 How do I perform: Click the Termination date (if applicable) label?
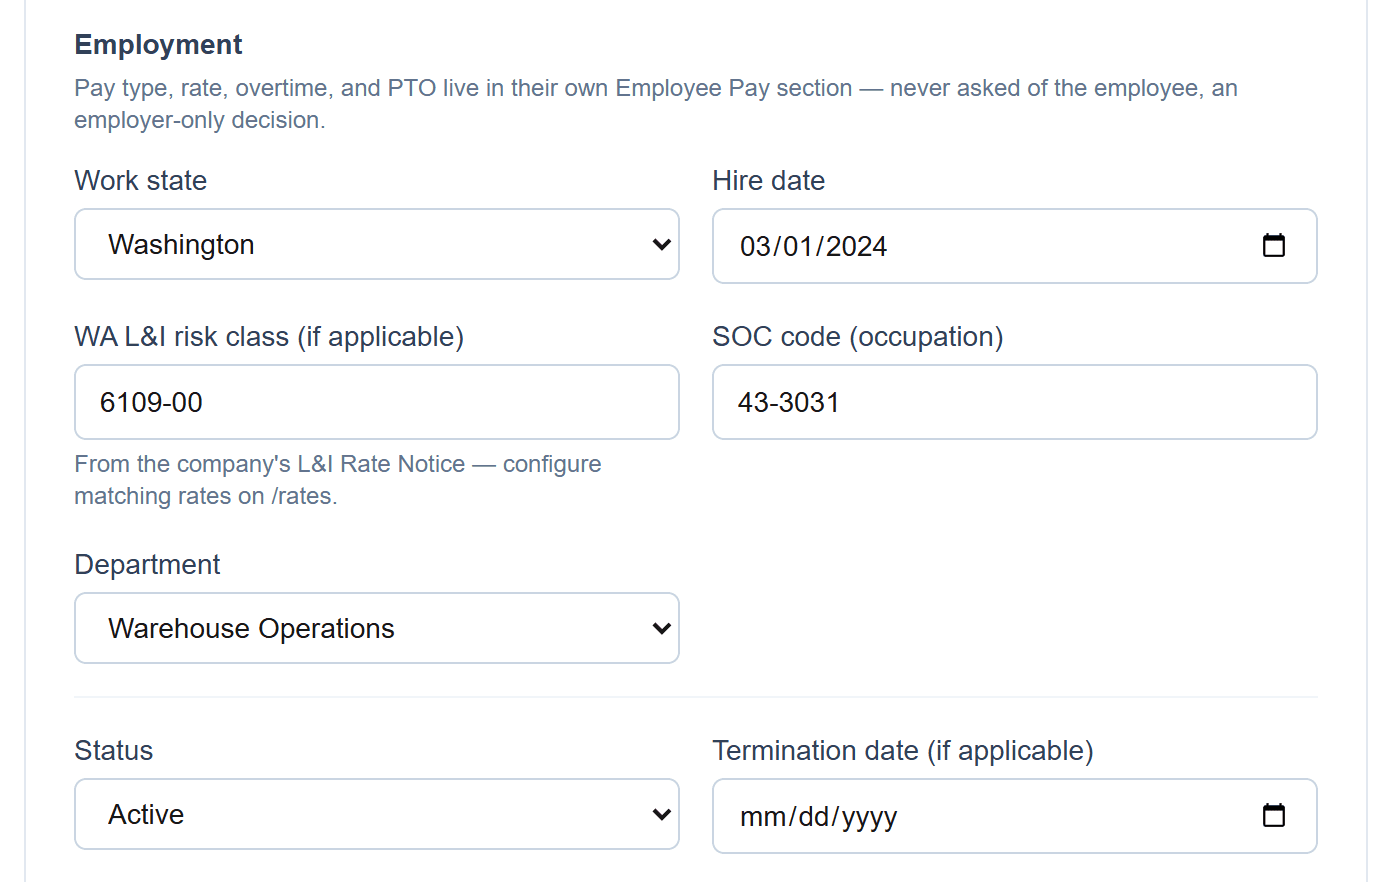903,751
